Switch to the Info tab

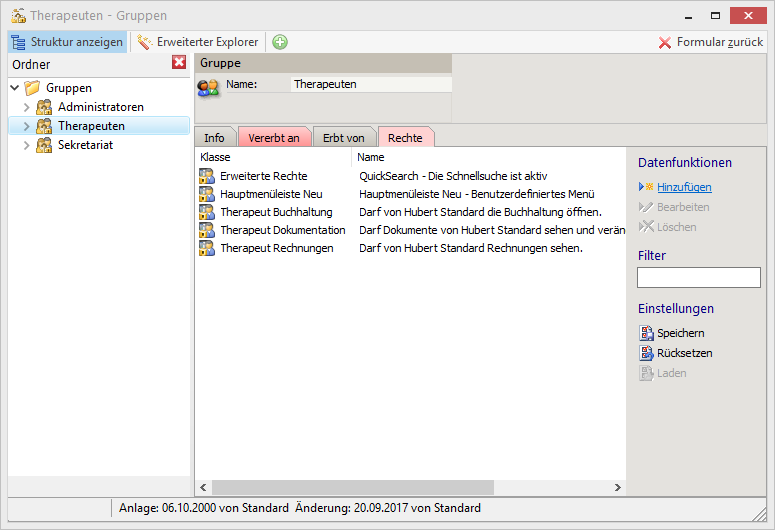[x=214, y=137]
